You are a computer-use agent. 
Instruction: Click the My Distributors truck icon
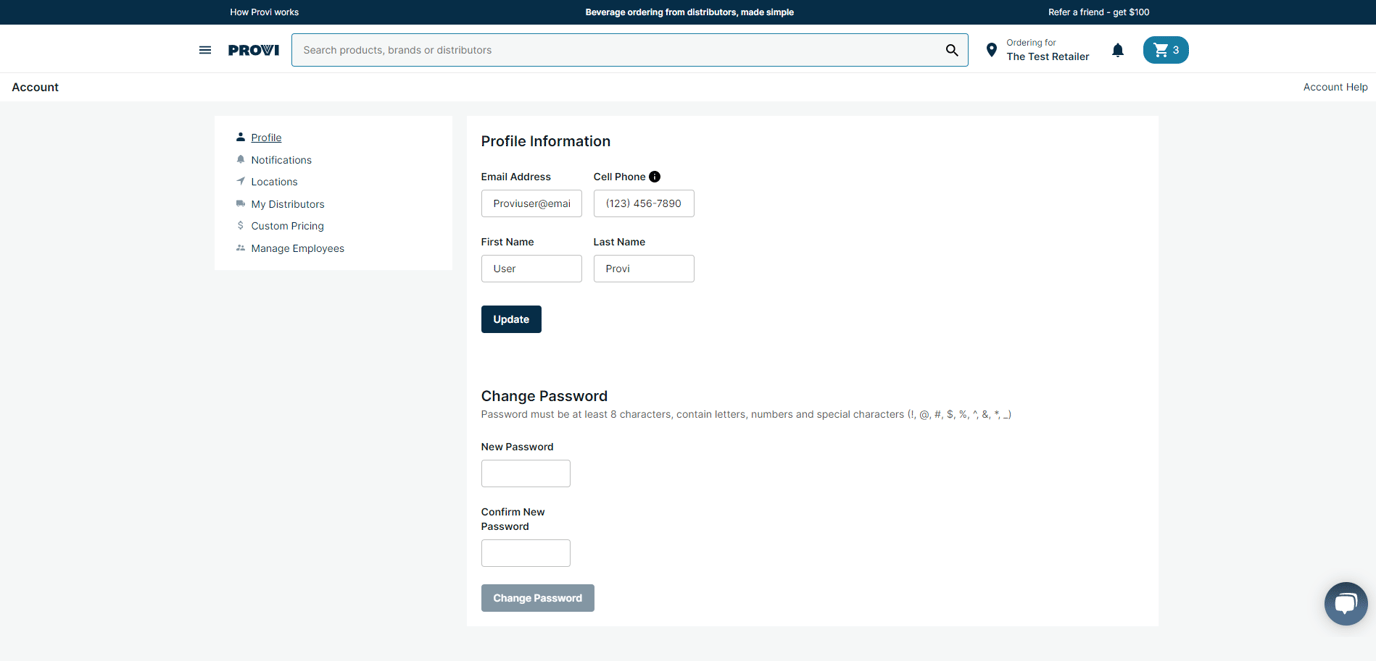(240, 203)
